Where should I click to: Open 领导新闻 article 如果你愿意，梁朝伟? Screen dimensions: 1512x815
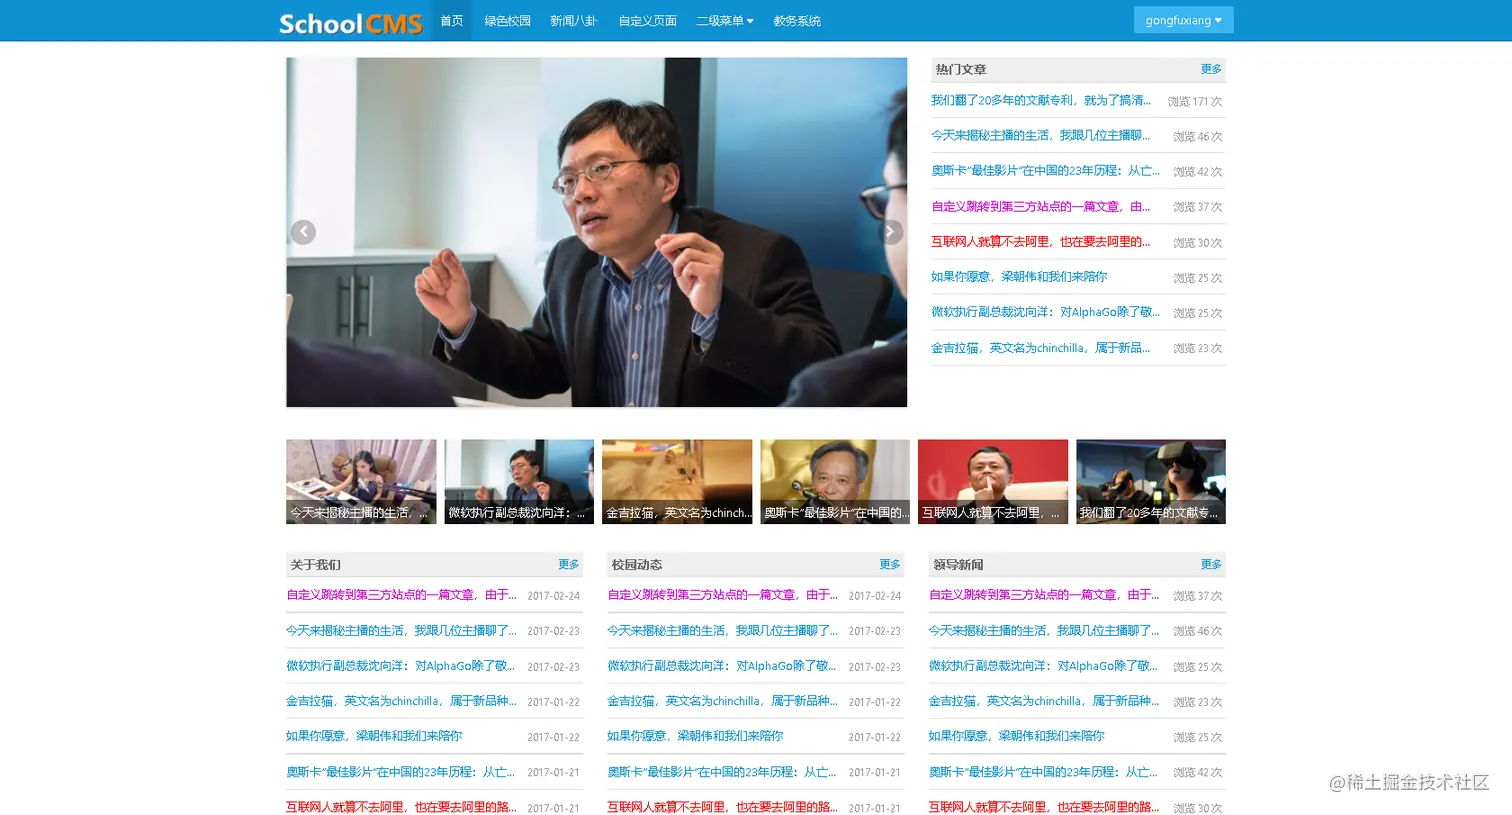(x=1016, y=736)
